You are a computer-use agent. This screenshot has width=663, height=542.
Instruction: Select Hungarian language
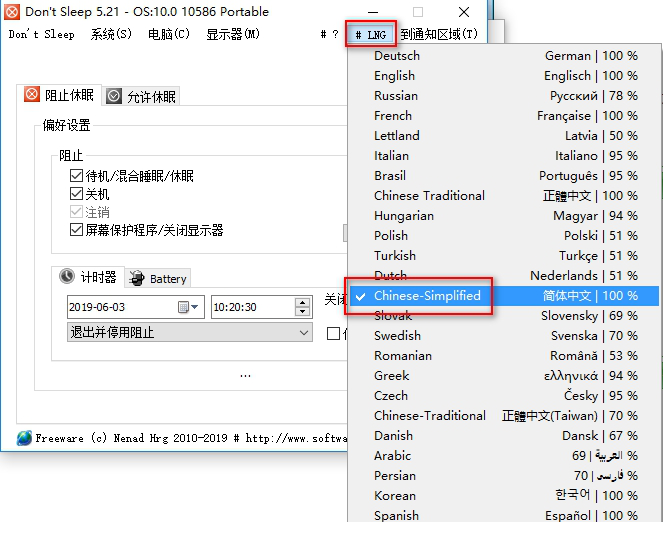[506, 216]
